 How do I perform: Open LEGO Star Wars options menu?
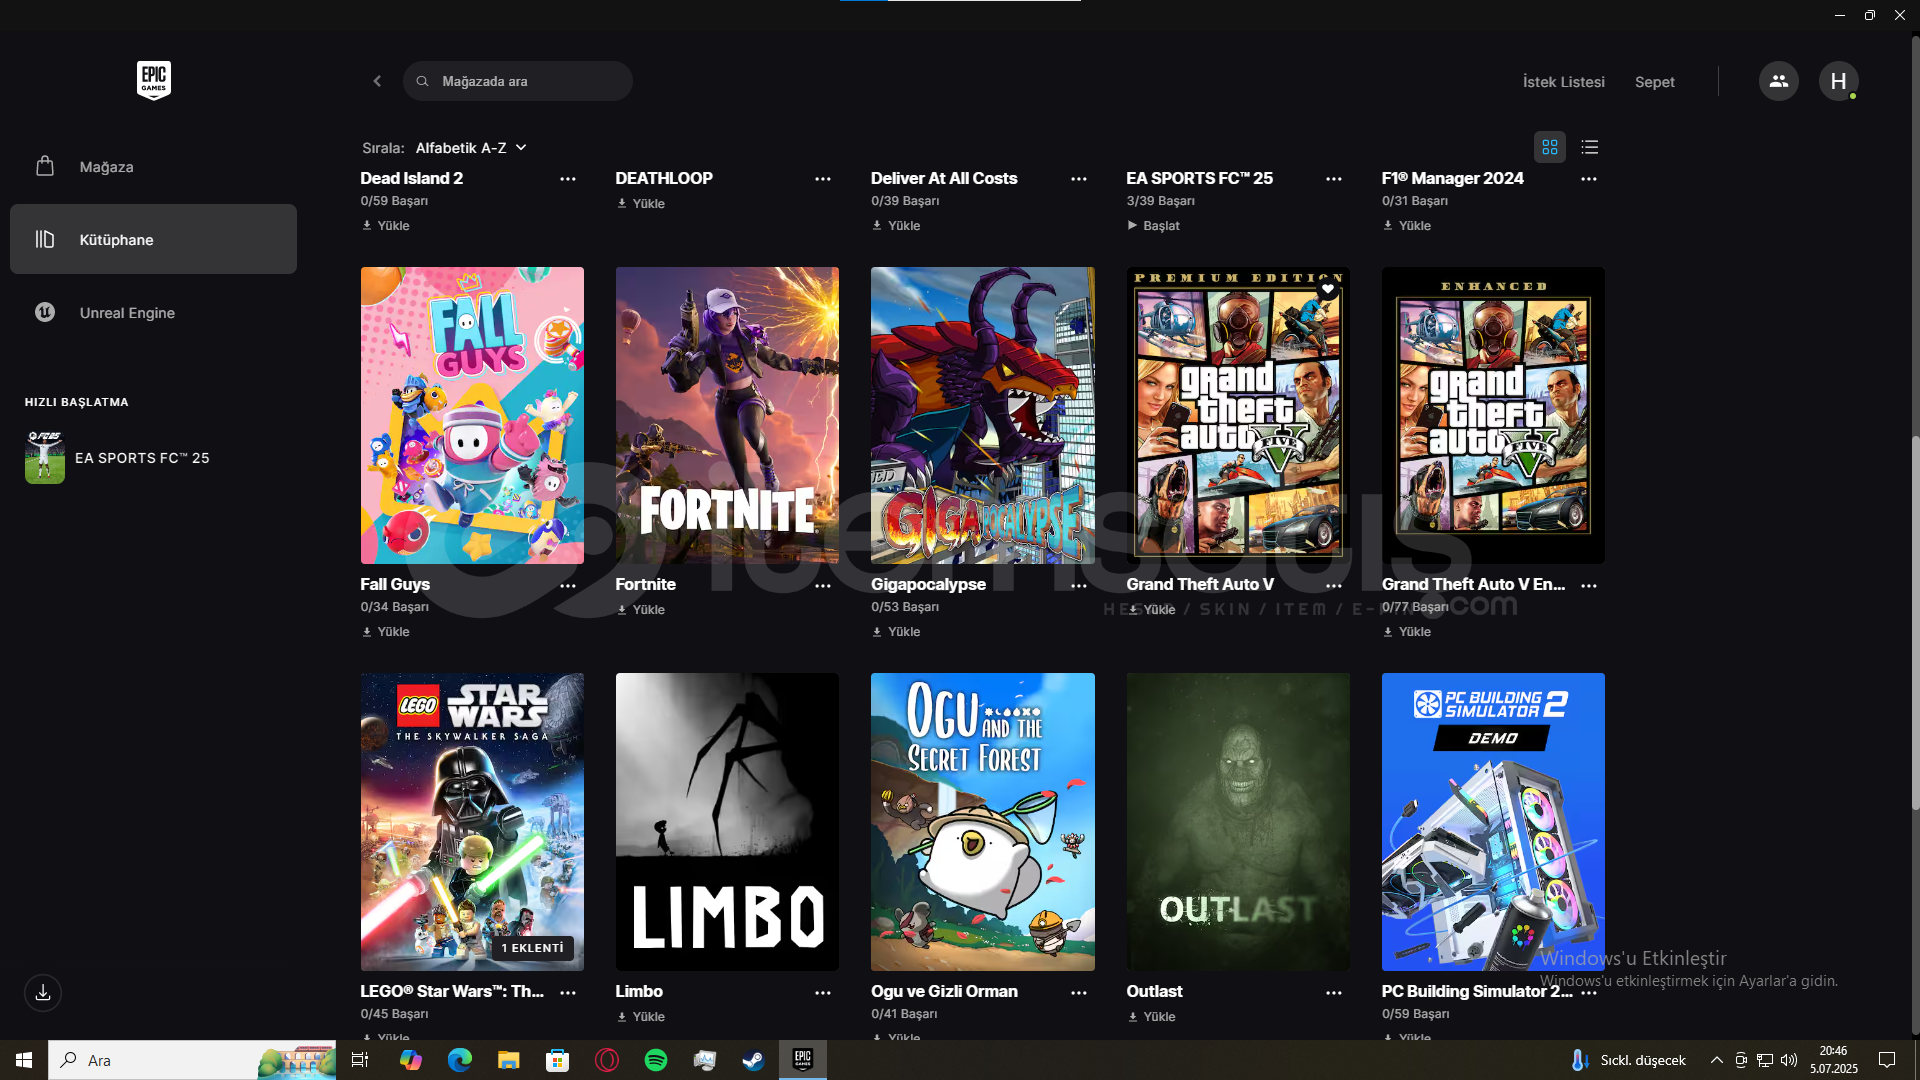point(567,993)
